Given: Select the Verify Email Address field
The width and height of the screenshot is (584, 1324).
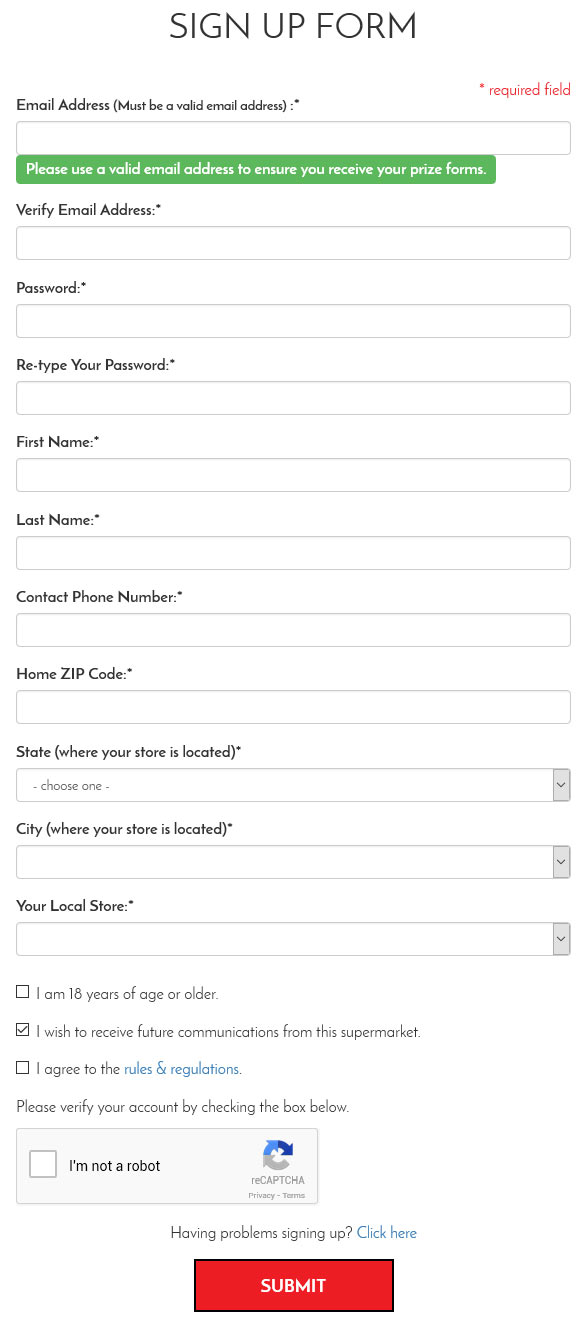Looking at the screenshot, I should click(293, 243).
